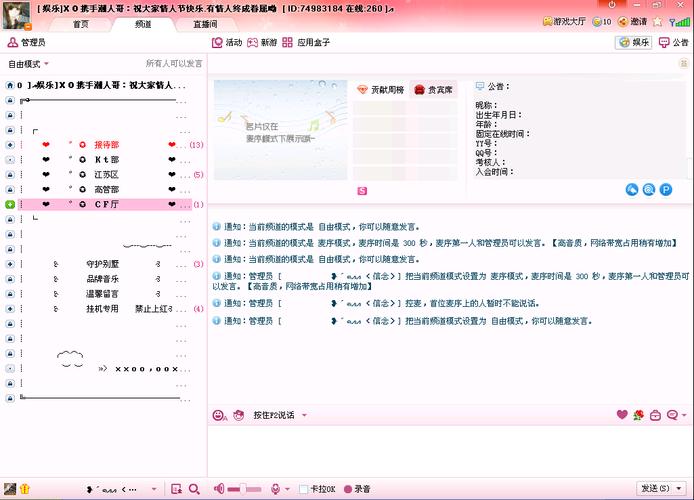Viewport: 694px width, 500px height.
Task: Click the 新游 new games icon
Action: pos(262,43)
